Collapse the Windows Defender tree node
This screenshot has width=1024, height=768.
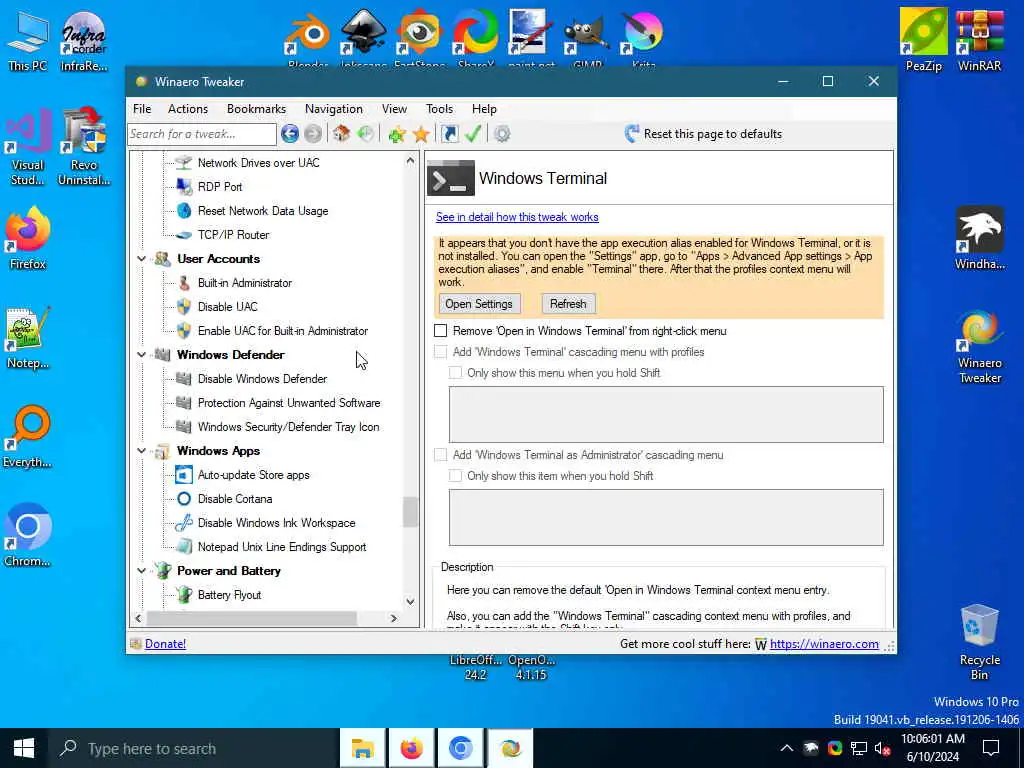pos(142,355)
